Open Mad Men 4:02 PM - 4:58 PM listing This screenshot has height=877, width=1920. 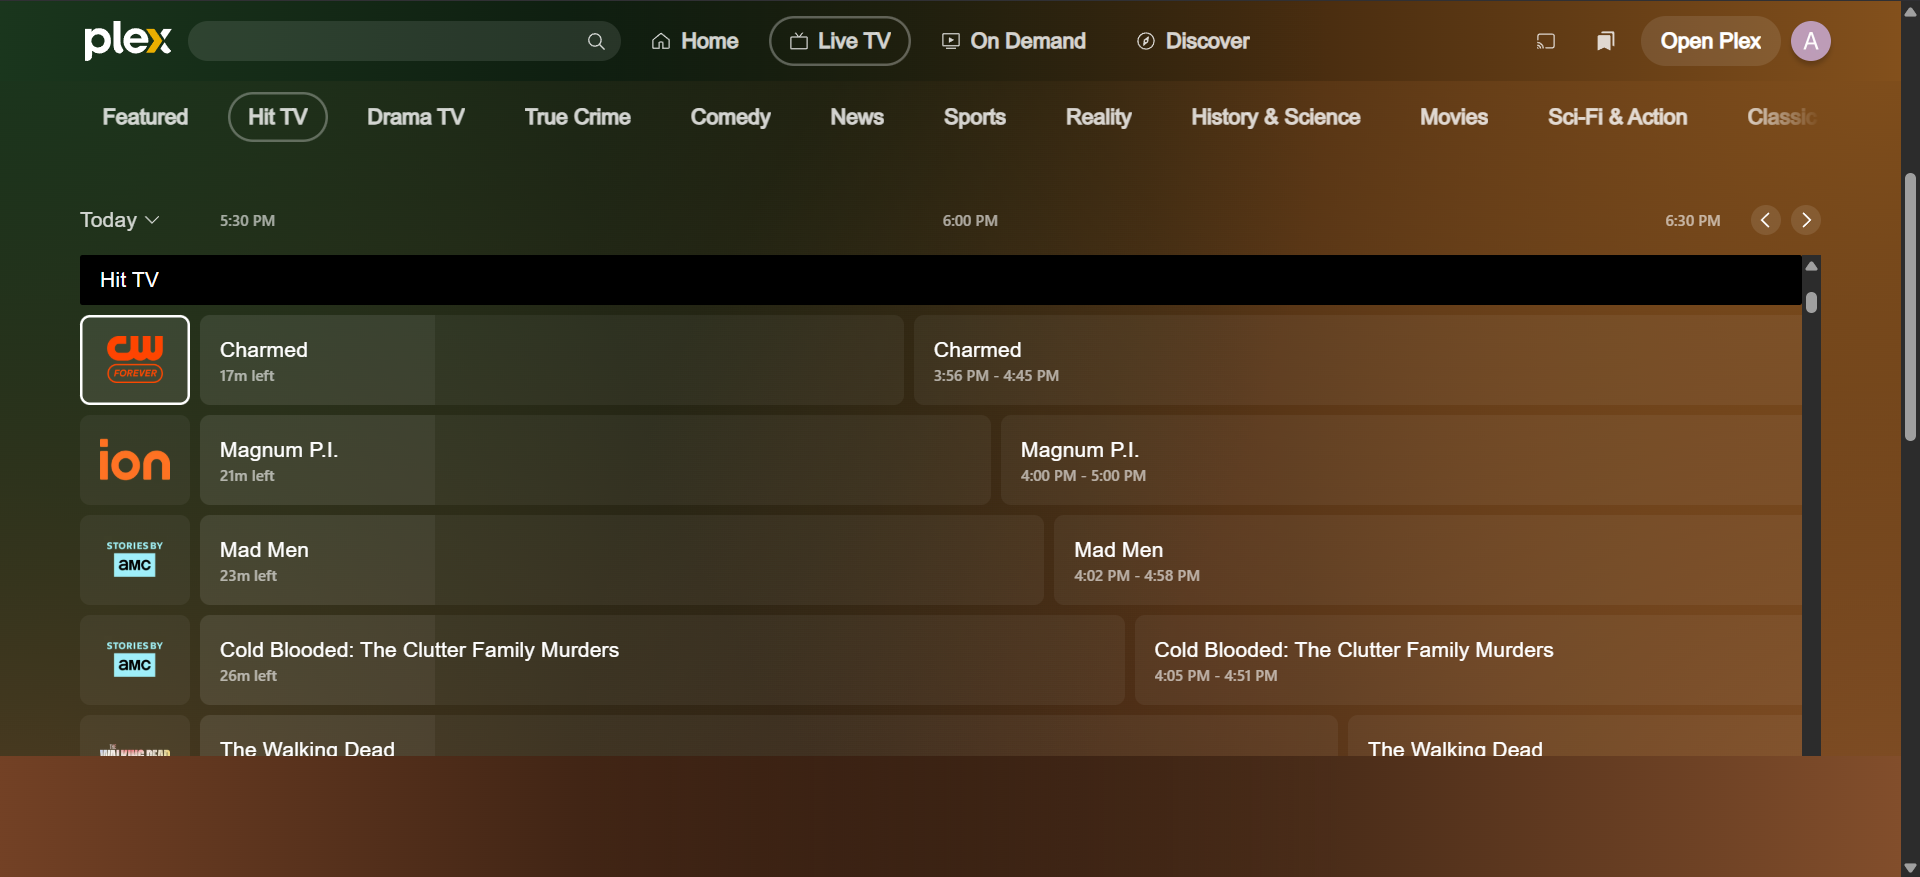tap(1428, 560)
